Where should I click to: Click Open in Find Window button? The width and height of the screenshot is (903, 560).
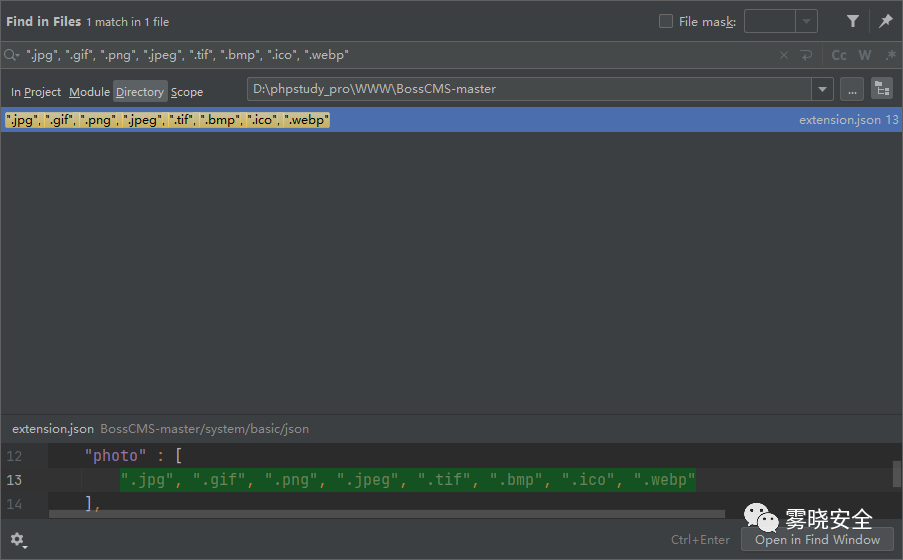[x=817, y=540]
